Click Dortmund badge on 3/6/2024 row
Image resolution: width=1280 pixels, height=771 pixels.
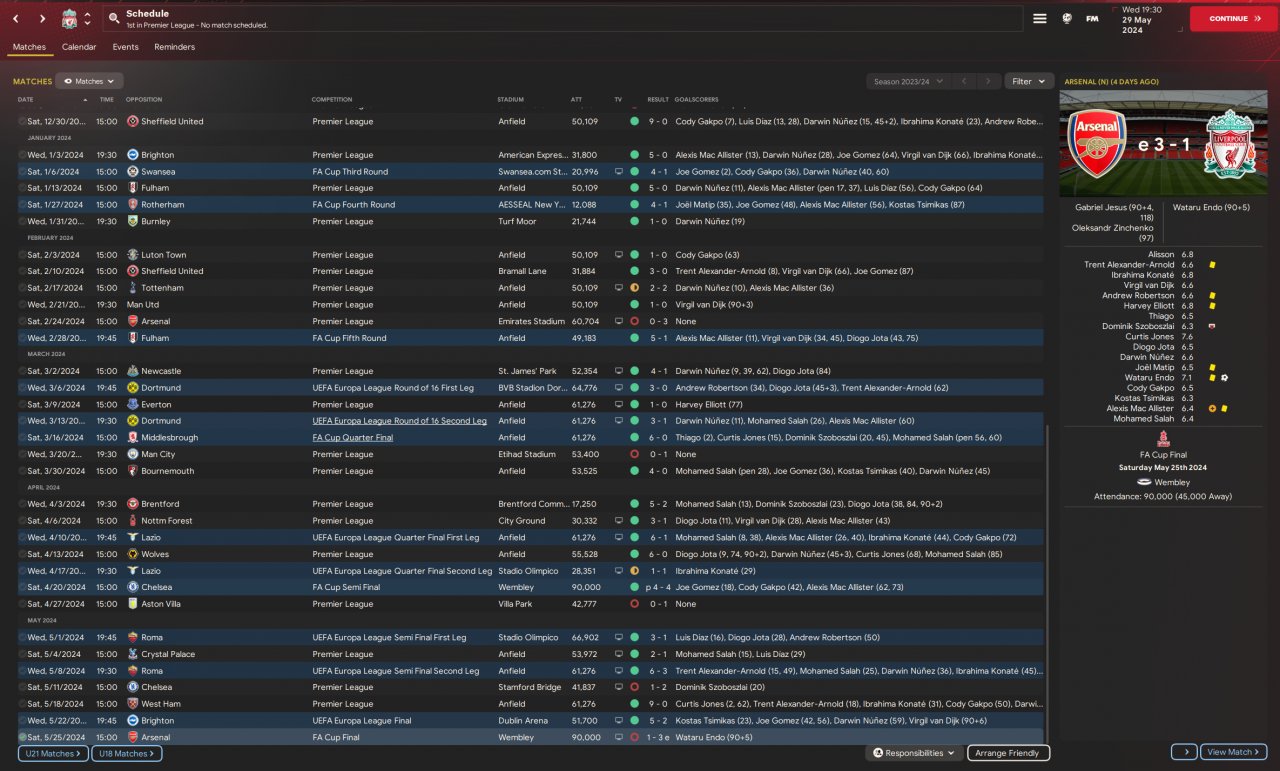point(133,388)
